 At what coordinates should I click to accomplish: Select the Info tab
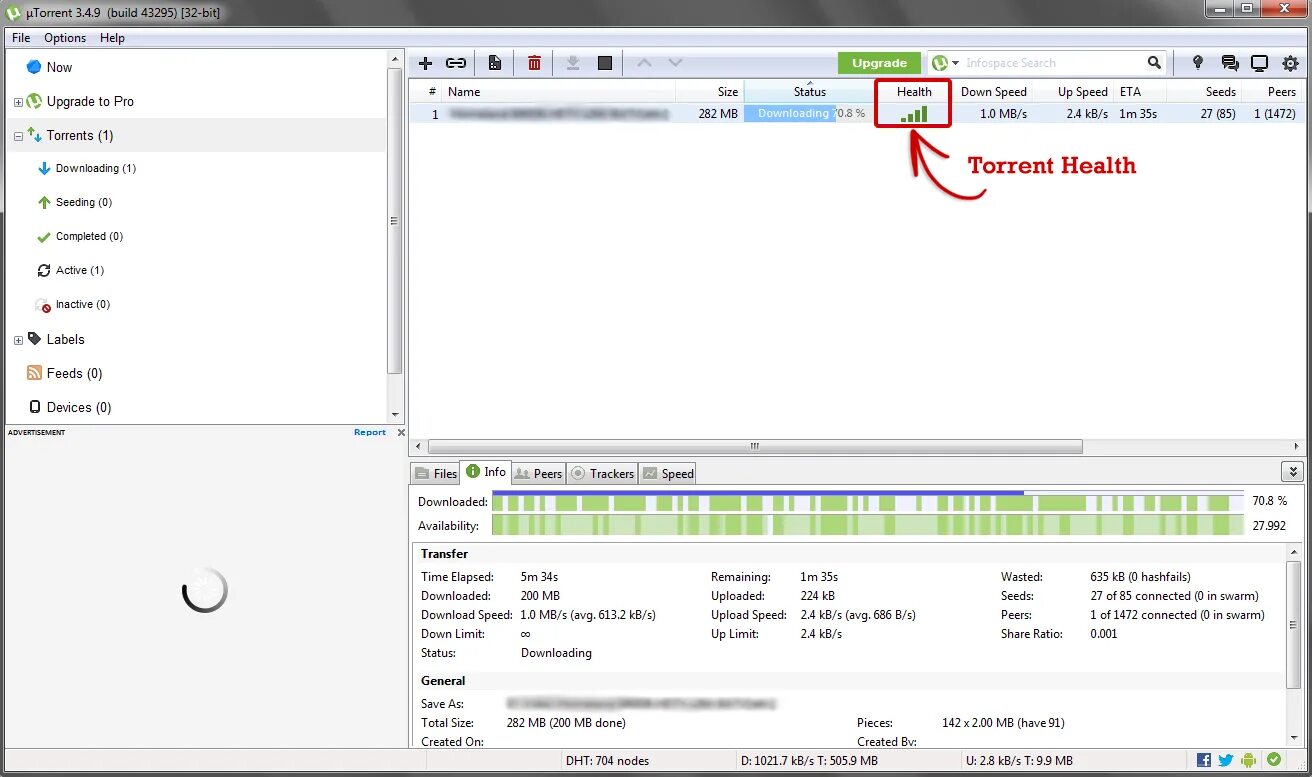[486, 472]
